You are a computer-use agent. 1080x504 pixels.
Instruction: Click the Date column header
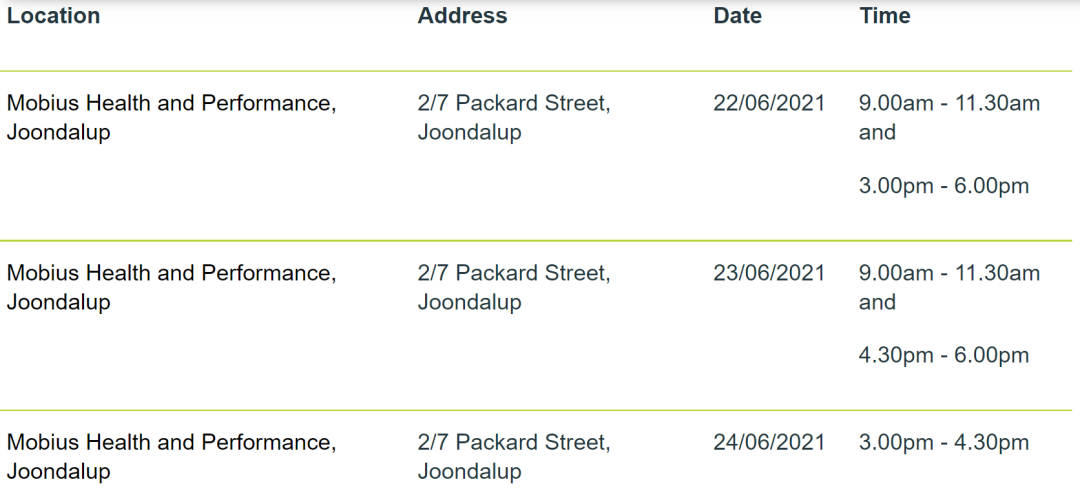pyautogui.click(x=738, y=16)
